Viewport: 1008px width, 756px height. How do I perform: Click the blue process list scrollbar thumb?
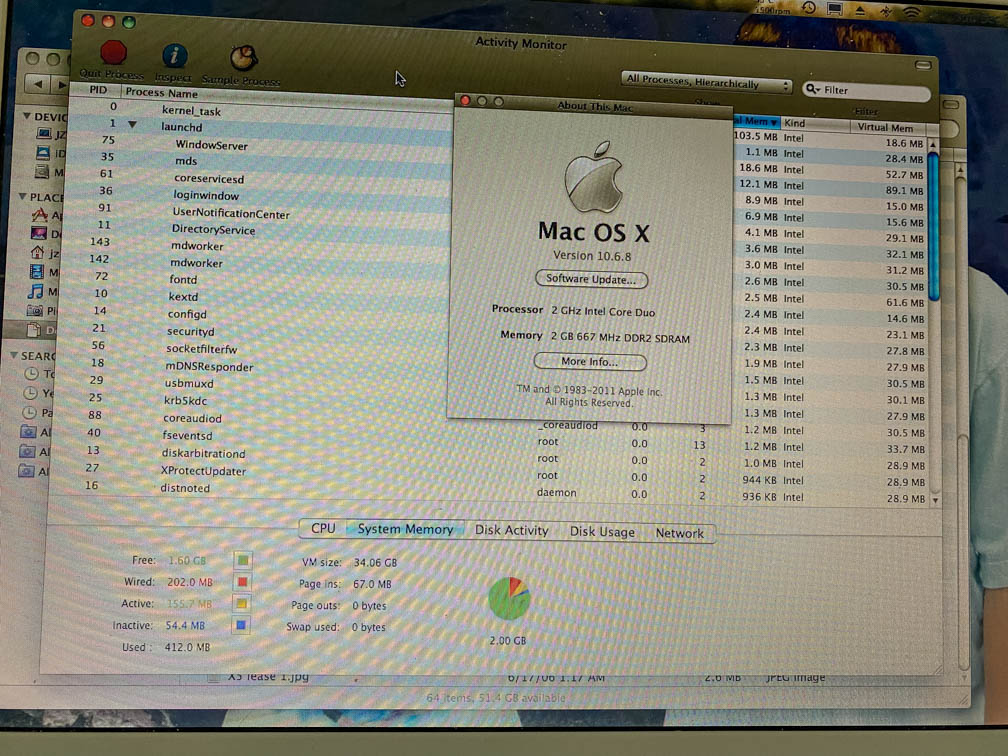(934, 225)
